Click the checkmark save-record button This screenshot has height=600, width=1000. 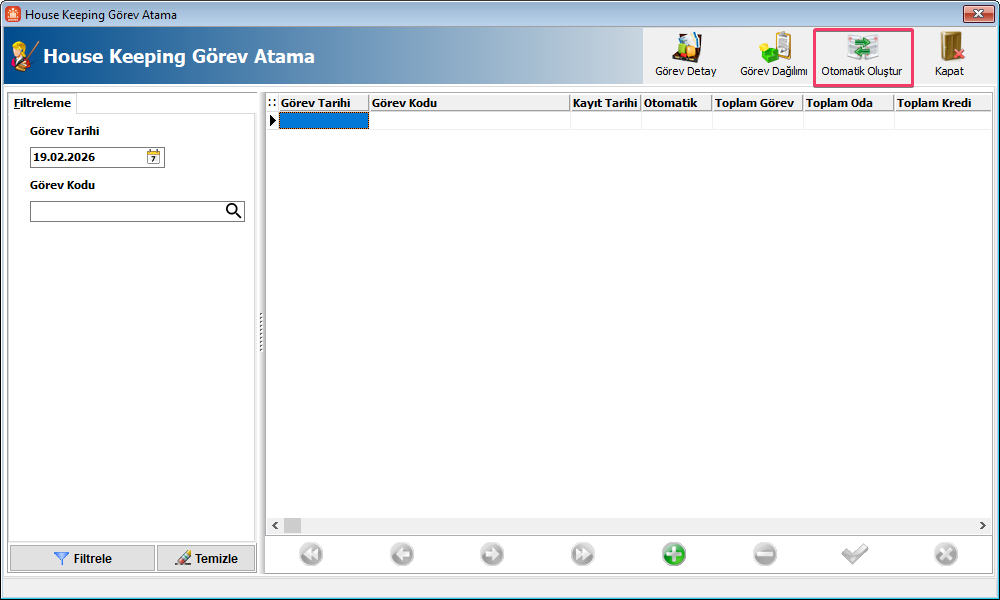pos(855,554)
